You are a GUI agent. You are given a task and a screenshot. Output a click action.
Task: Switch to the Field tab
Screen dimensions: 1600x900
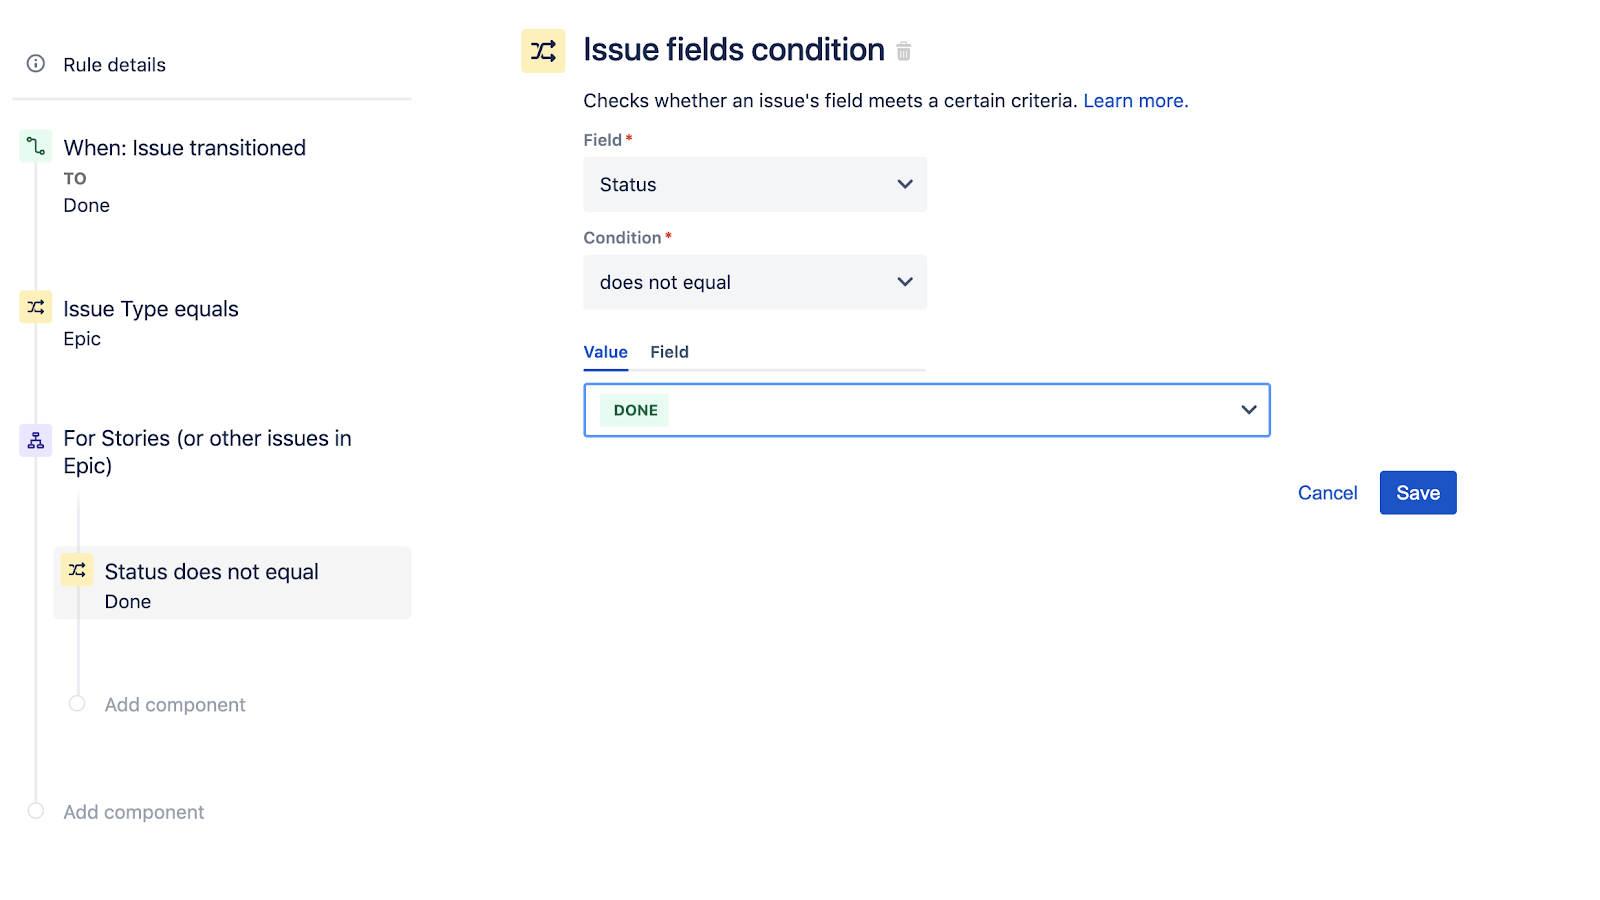coord(668,352)
